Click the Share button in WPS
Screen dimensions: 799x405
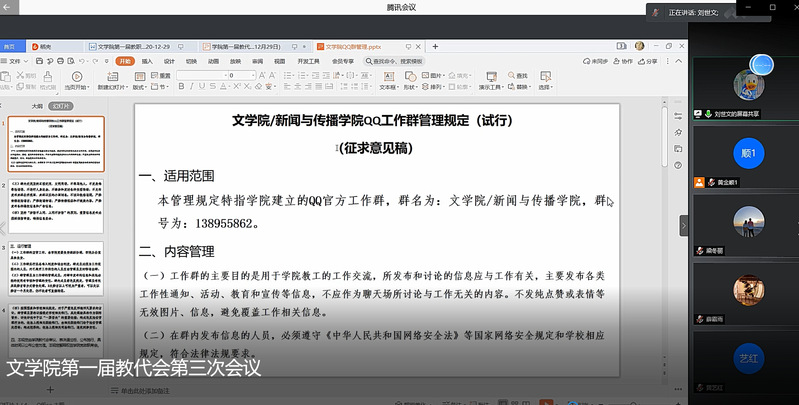coord(648,61)
